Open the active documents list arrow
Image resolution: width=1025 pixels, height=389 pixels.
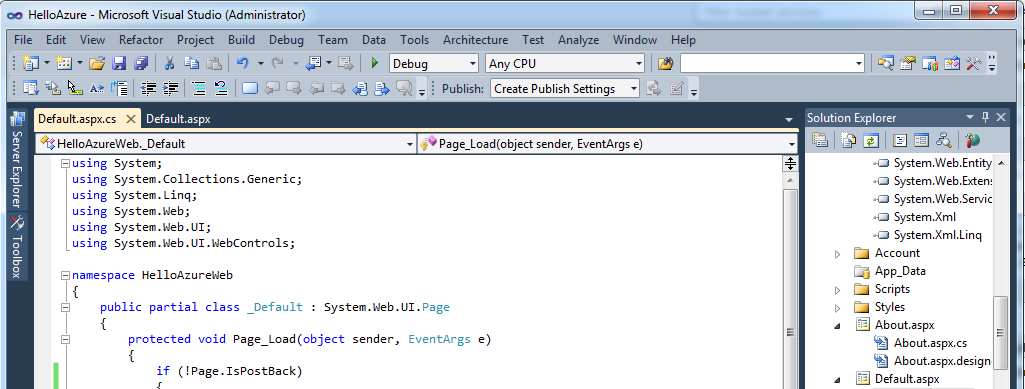[x=789, y=120]
